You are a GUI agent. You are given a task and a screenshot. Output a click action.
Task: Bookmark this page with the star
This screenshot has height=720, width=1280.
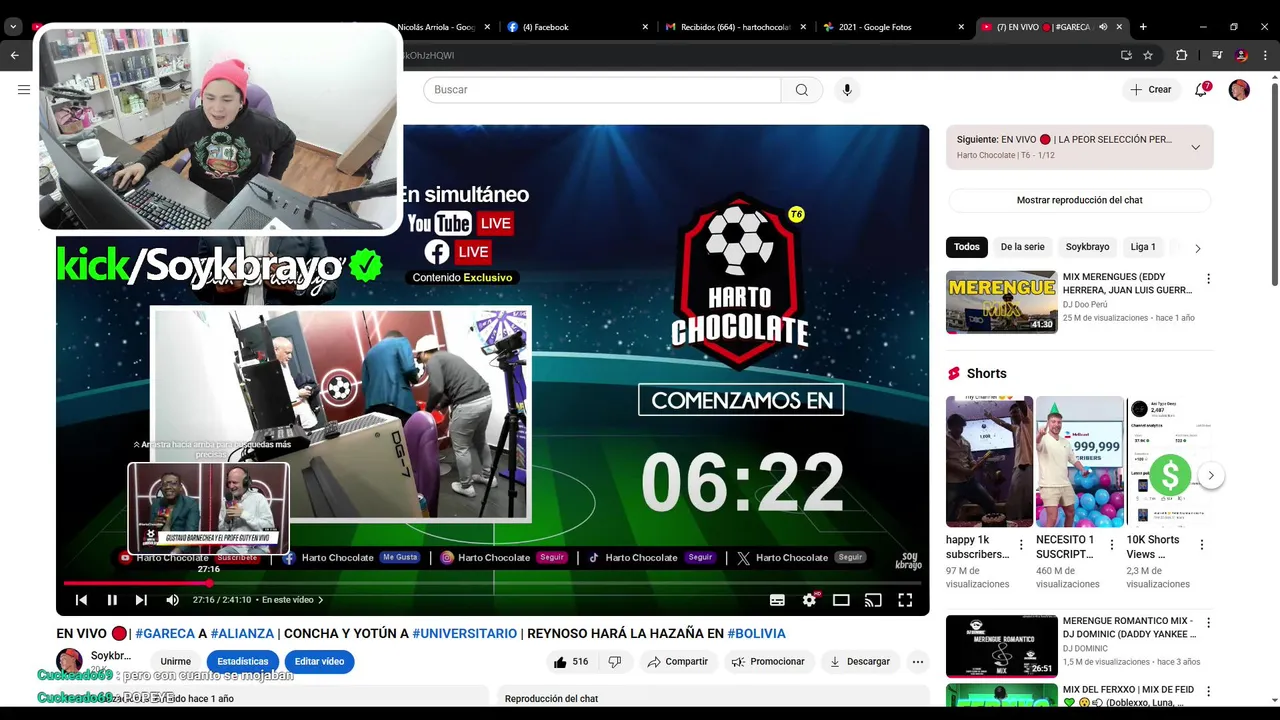[x=1148, y=55]
